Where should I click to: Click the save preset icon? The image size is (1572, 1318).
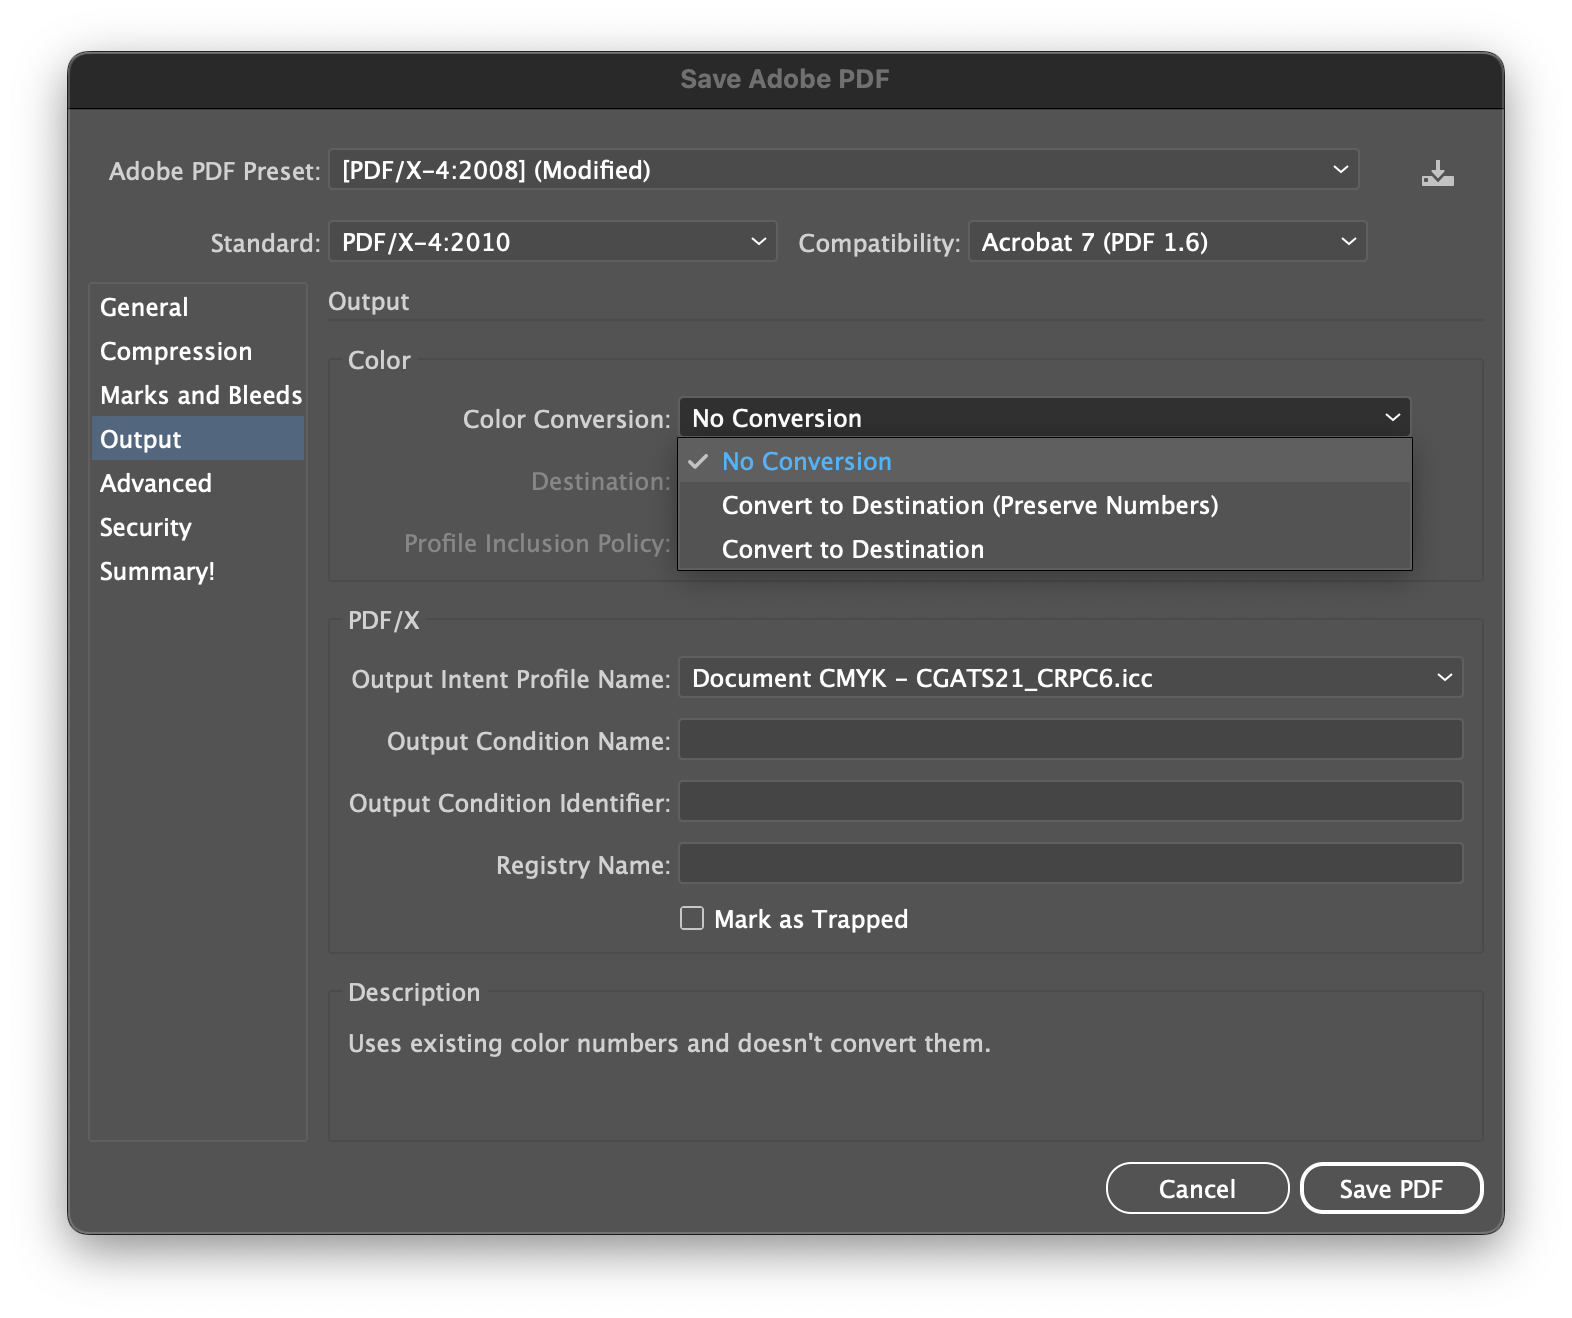pyautogui.click(x=1437, y=173)
